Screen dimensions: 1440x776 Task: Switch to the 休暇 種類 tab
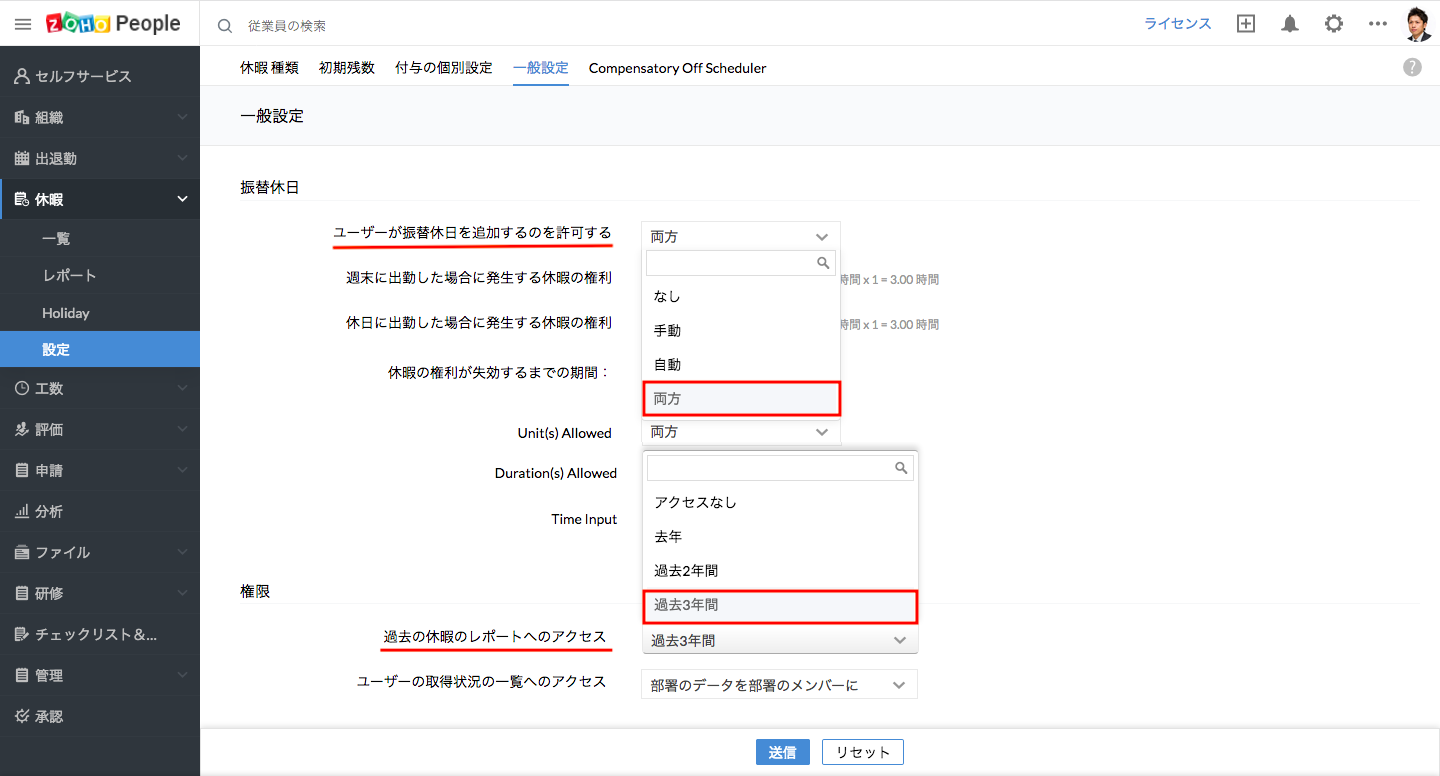point(269,68)
